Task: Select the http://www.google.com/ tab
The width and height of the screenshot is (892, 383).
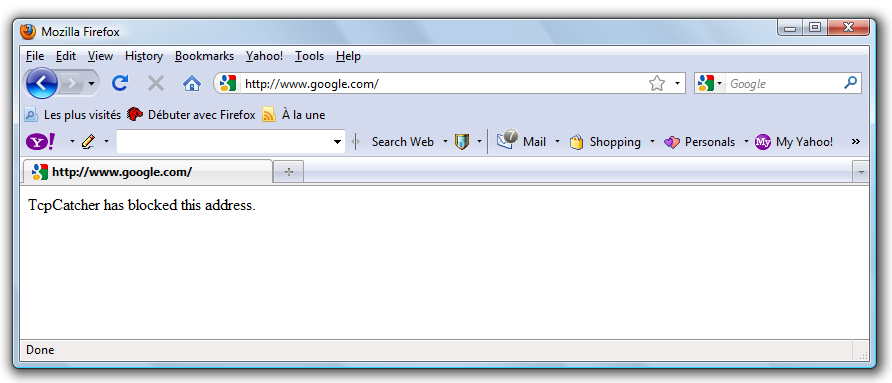Action: [147, 171]
